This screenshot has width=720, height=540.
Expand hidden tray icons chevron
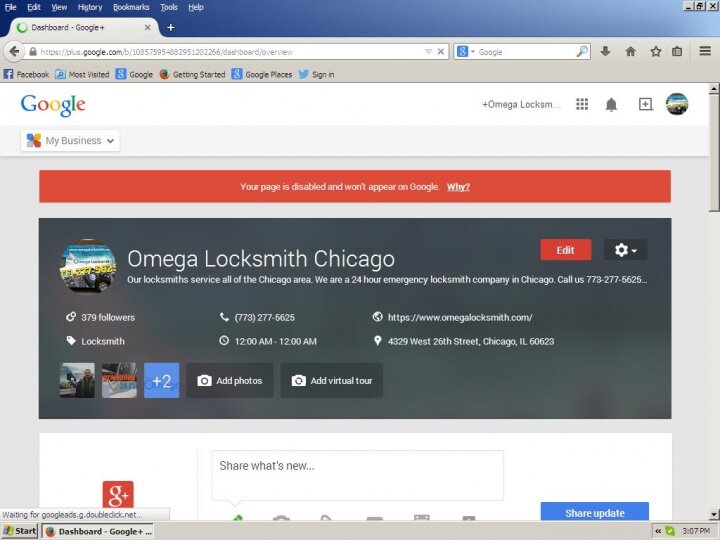658,531
